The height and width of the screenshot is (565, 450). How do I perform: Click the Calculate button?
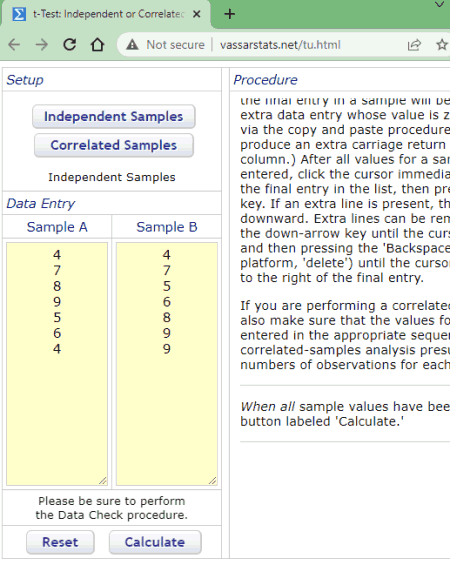coord(155,542)
